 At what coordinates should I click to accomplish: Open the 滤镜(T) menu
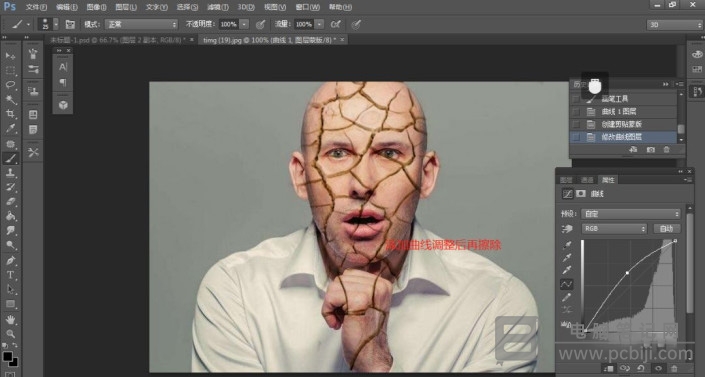click(x=218, y=7)
